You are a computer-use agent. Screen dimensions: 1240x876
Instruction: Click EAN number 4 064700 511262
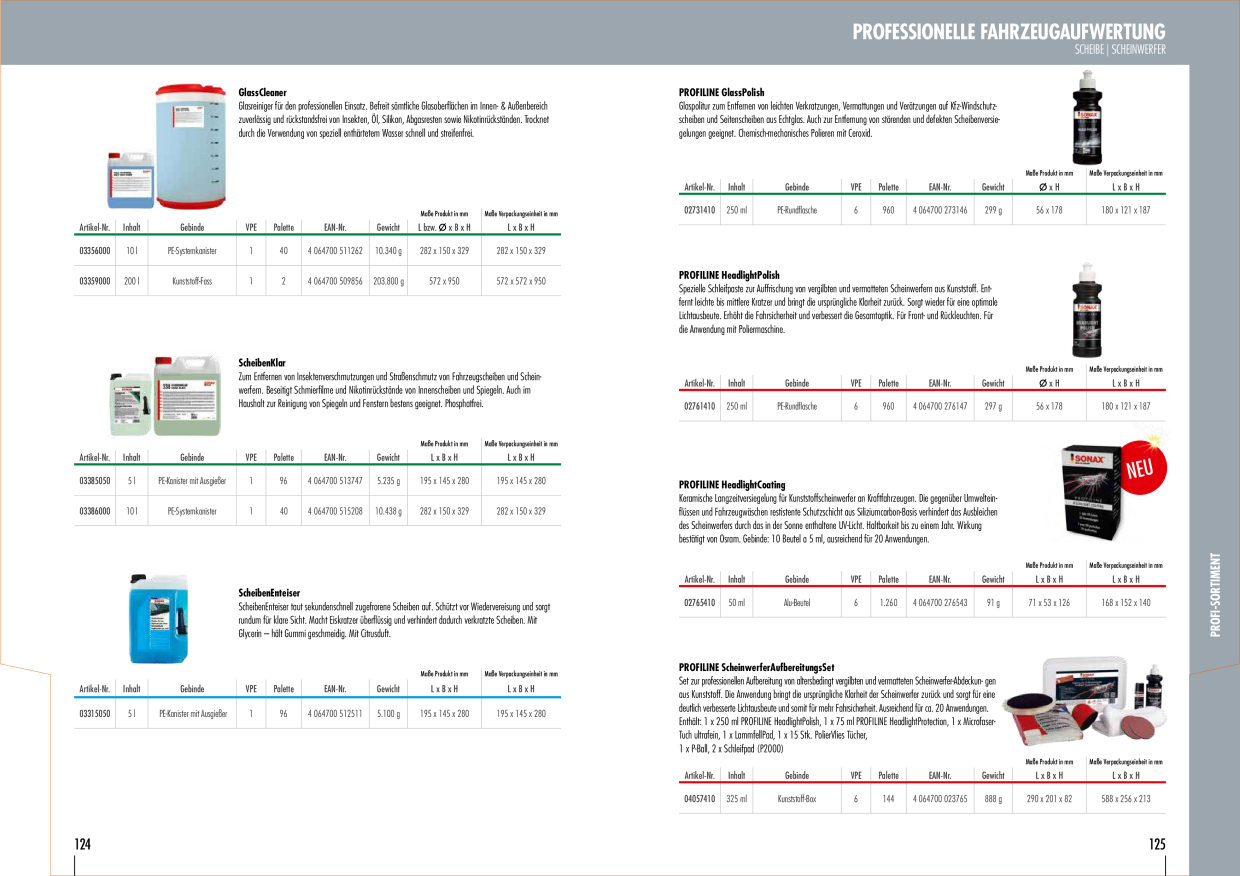point(335,251)
